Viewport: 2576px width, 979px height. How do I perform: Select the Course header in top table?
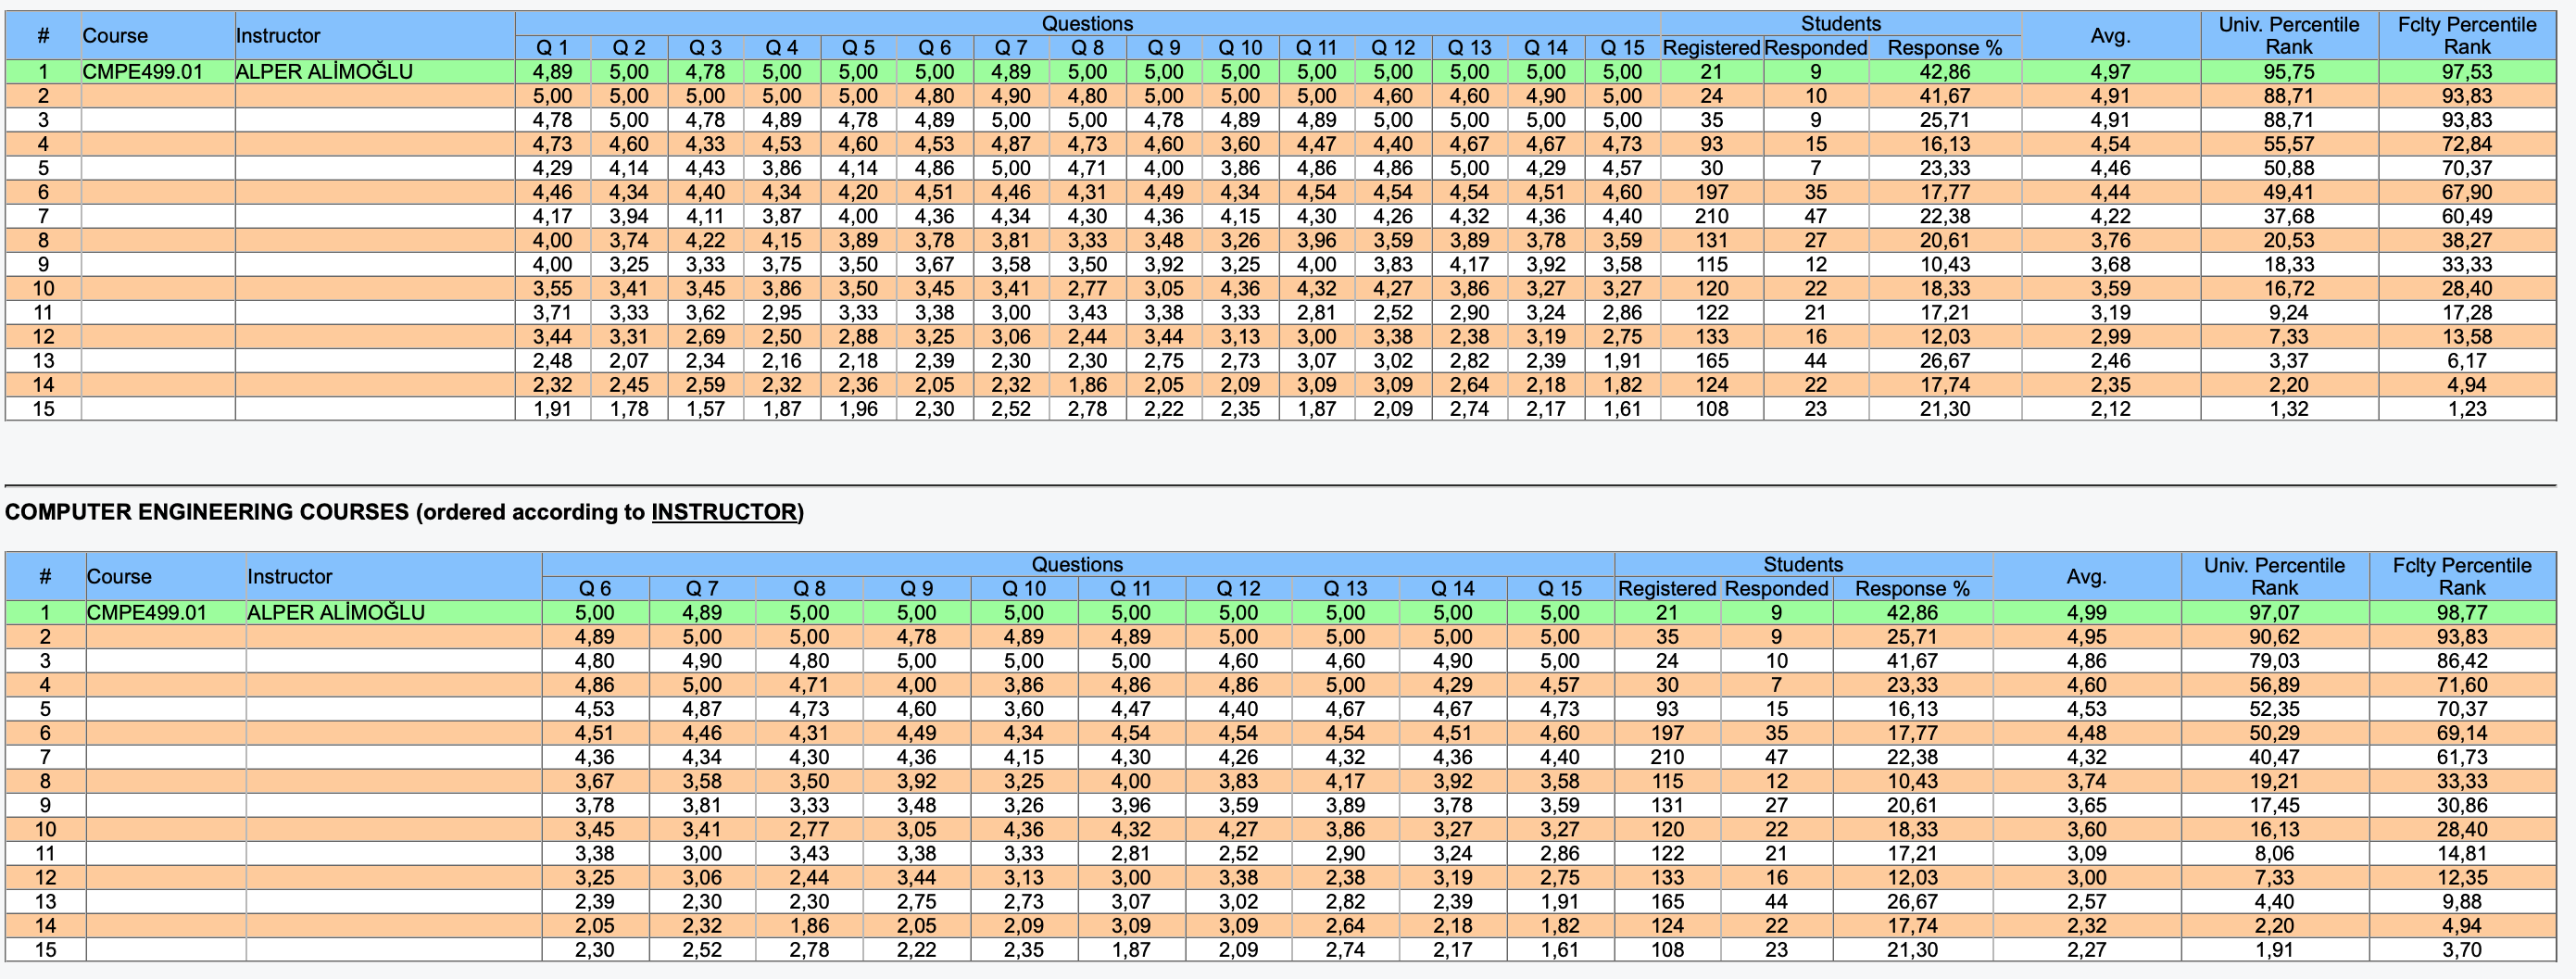[115, 36]
